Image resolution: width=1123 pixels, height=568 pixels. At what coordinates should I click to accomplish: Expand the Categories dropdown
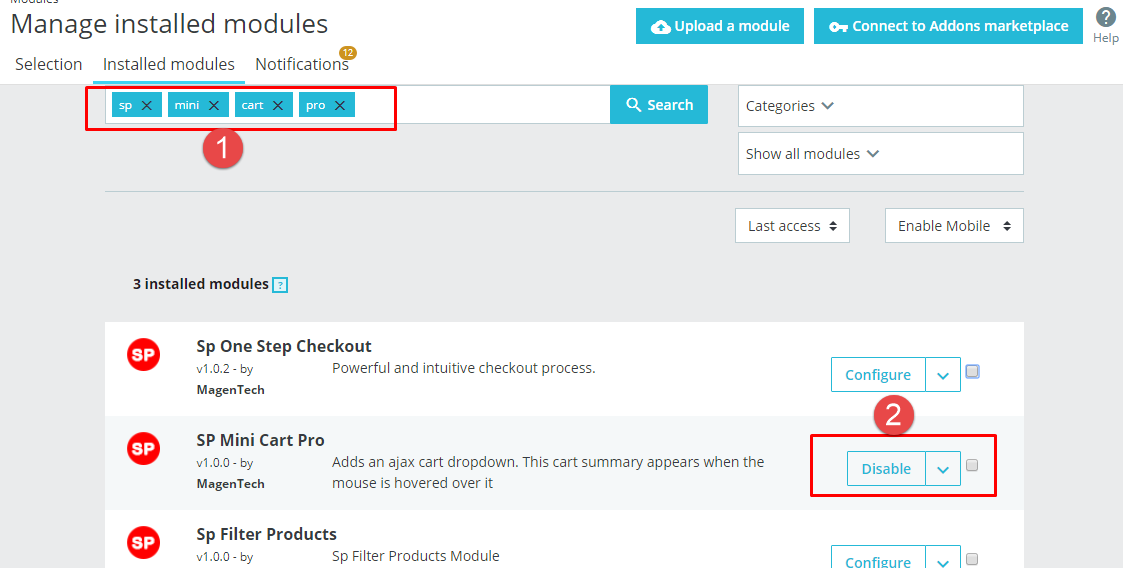[880, 106]
